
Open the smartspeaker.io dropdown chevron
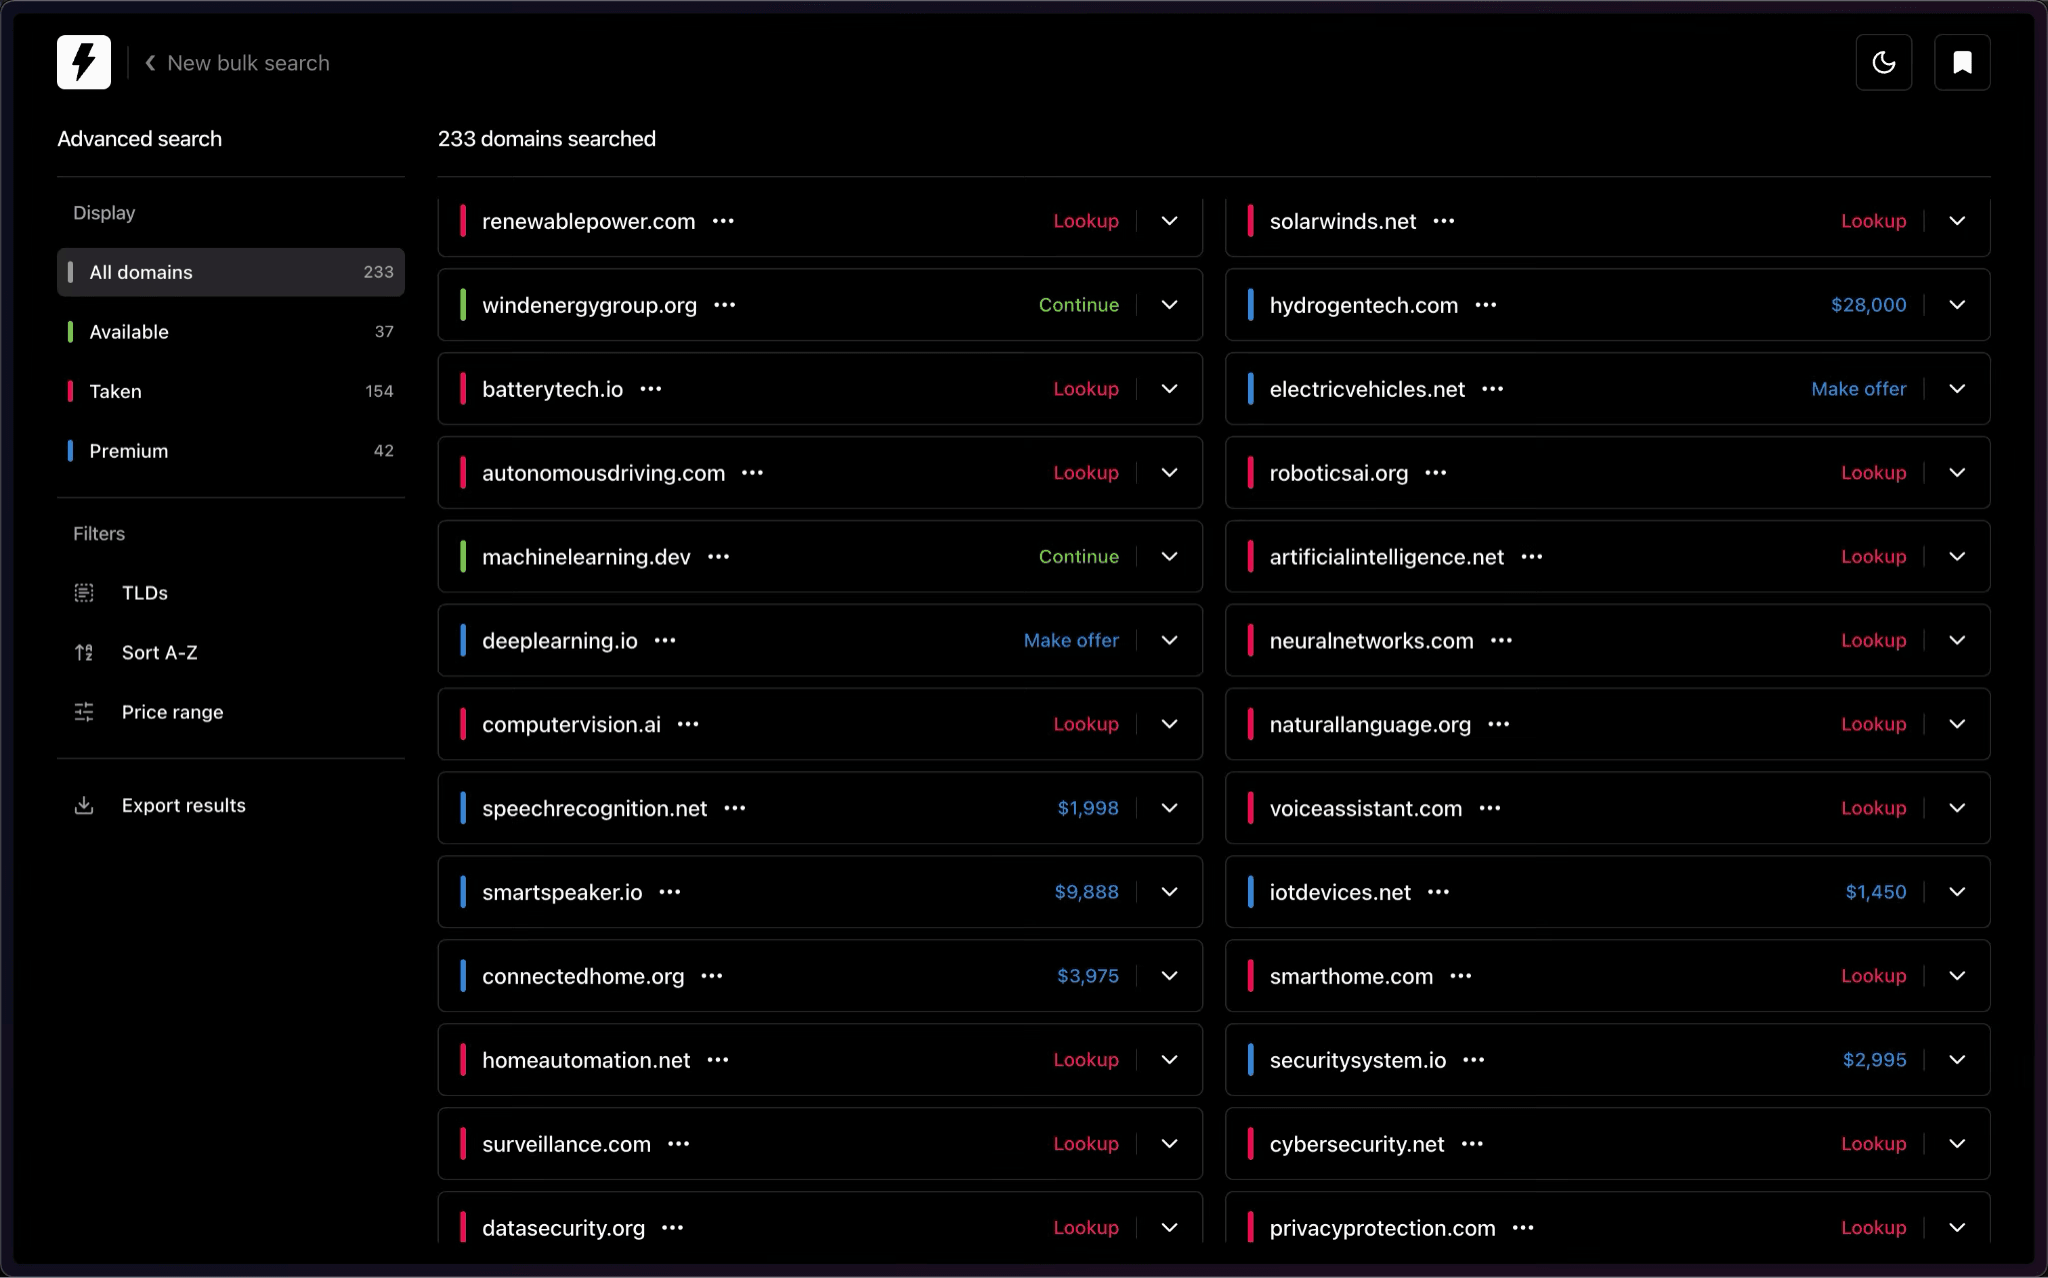(1168, 891)
